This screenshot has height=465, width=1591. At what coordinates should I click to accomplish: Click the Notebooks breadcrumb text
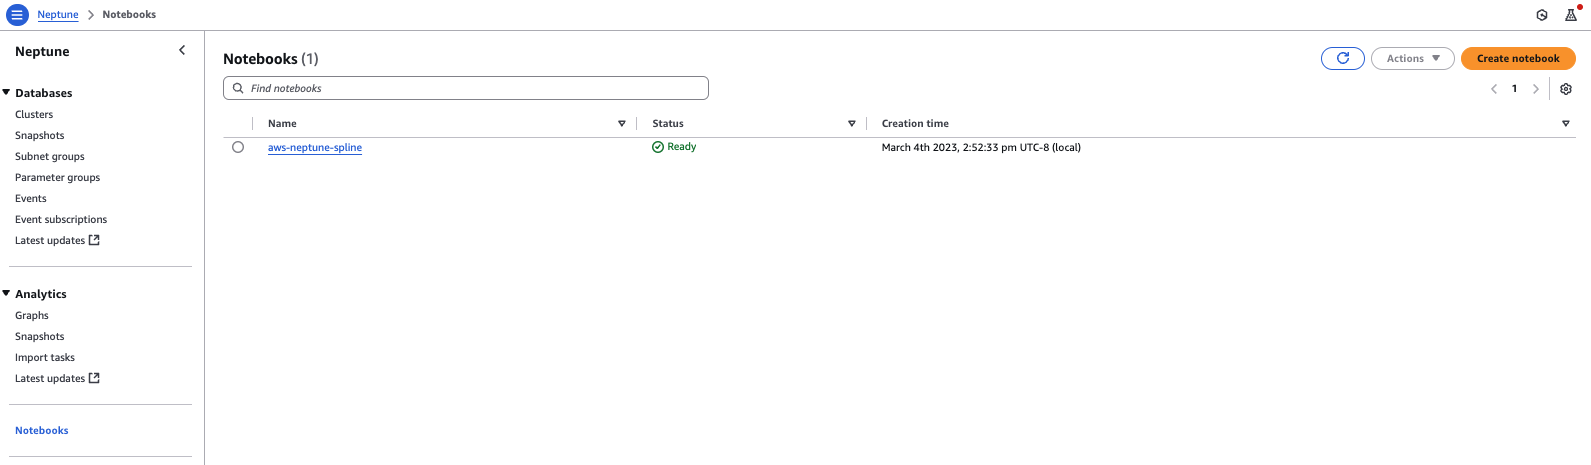pyautogui.click(x=129, y=15)
